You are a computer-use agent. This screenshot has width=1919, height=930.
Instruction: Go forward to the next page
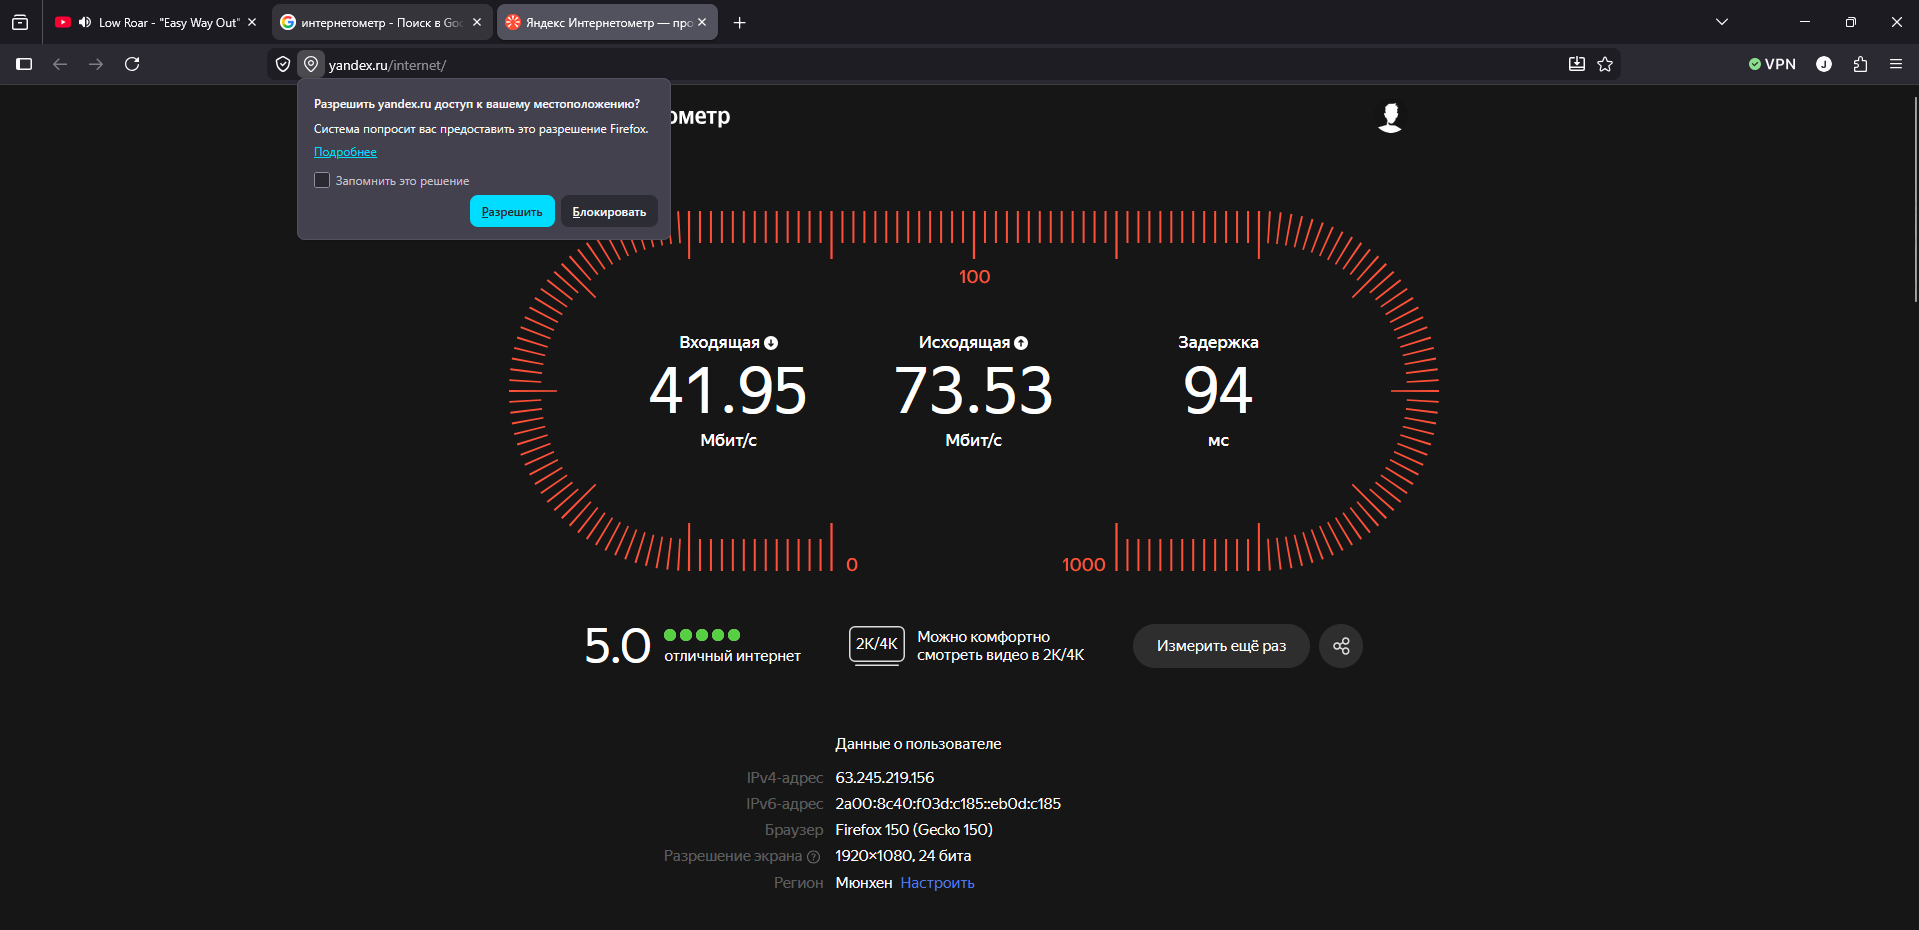[x=96, y=64]
